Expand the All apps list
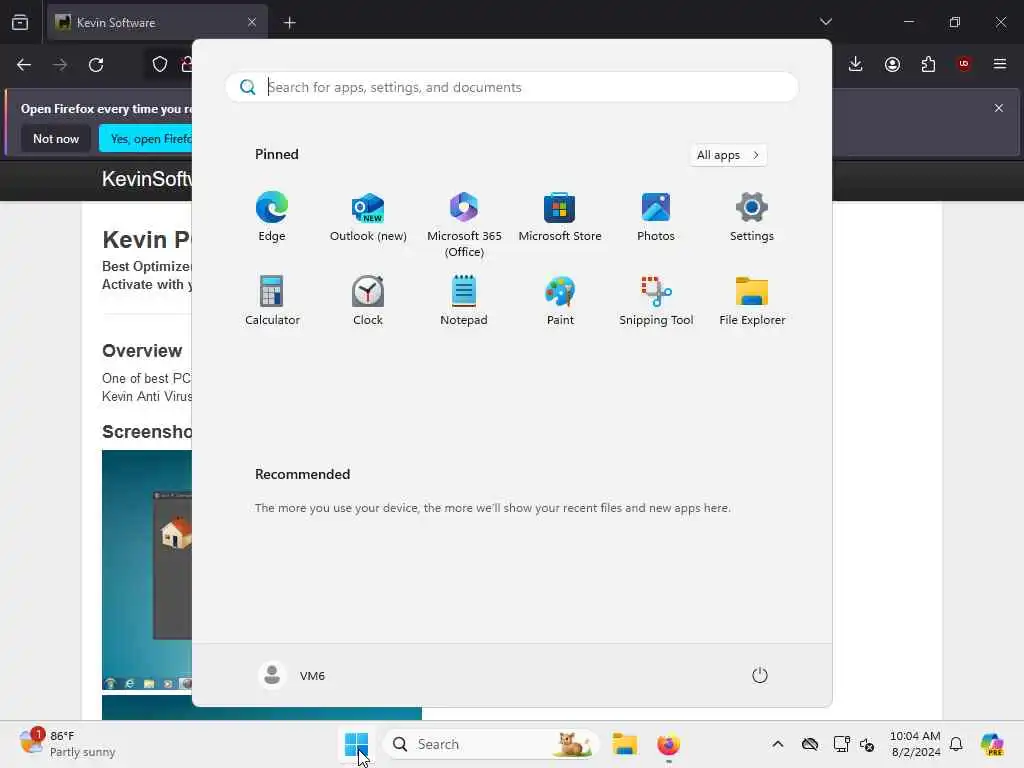This screenshot has width=1024, height=768. click(728, 155)
